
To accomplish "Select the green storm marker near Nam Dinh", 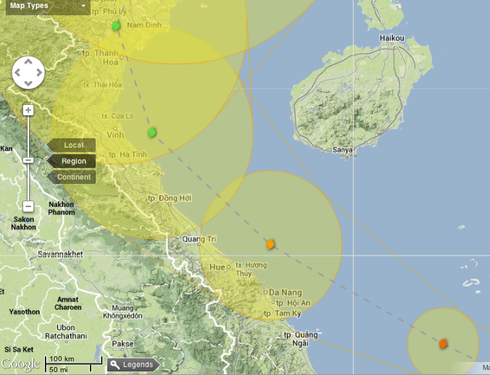I will 116,25.
